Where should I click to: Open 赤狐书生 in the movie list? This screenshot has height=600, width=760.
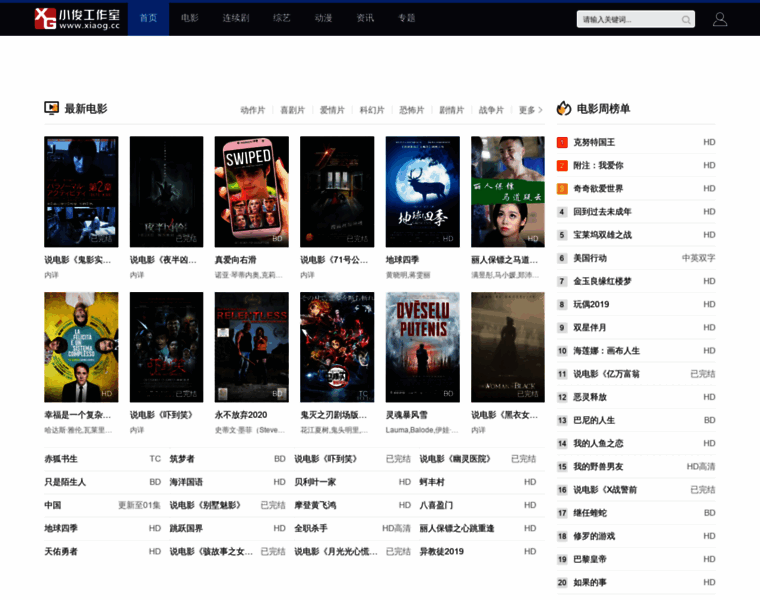pos(61,458)
